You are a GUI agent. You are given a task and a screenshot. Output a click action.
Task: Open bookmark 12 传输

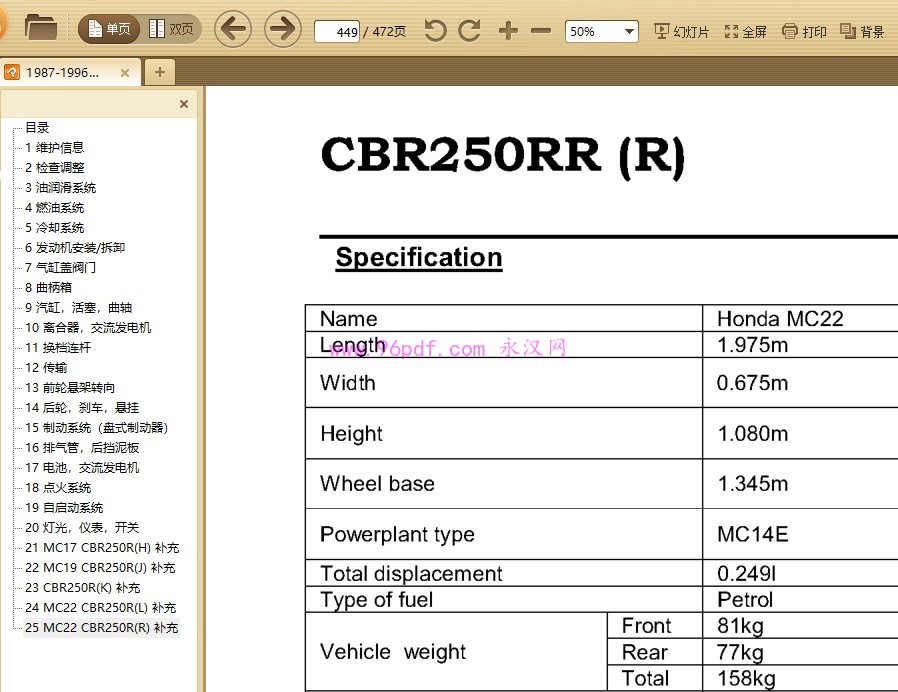tap(46, 368)
